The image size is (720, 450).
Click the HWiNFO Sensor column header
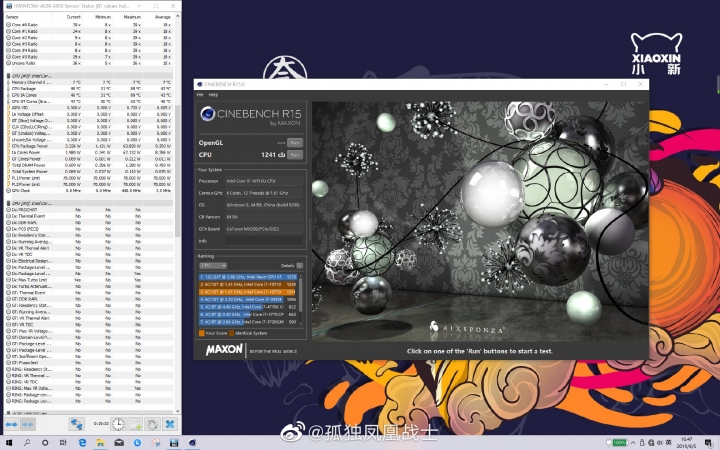[x=29, y=17]
